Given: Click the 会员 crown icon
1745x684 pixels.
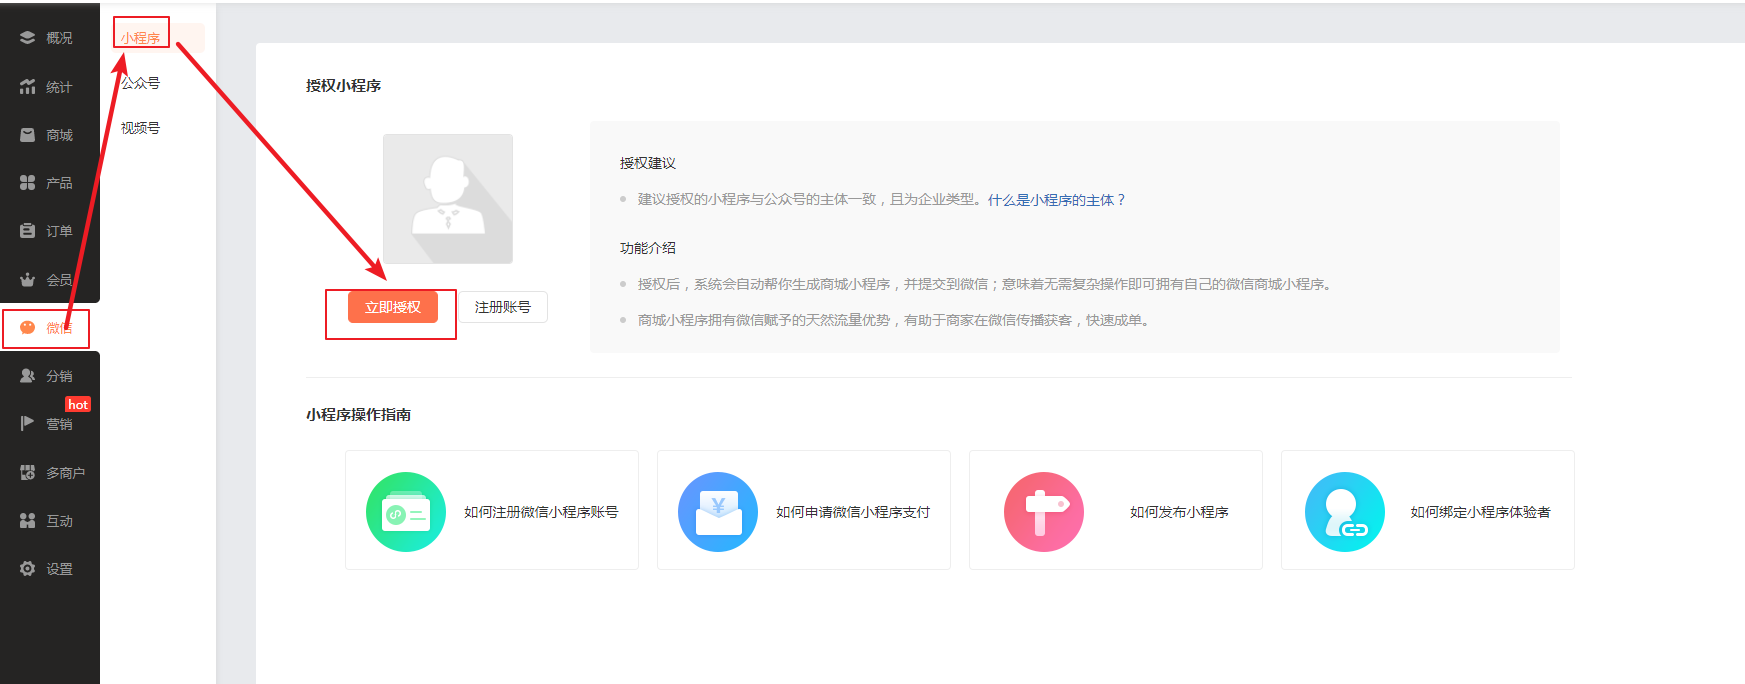Looking at the screenshot, I should pos(27,280).
